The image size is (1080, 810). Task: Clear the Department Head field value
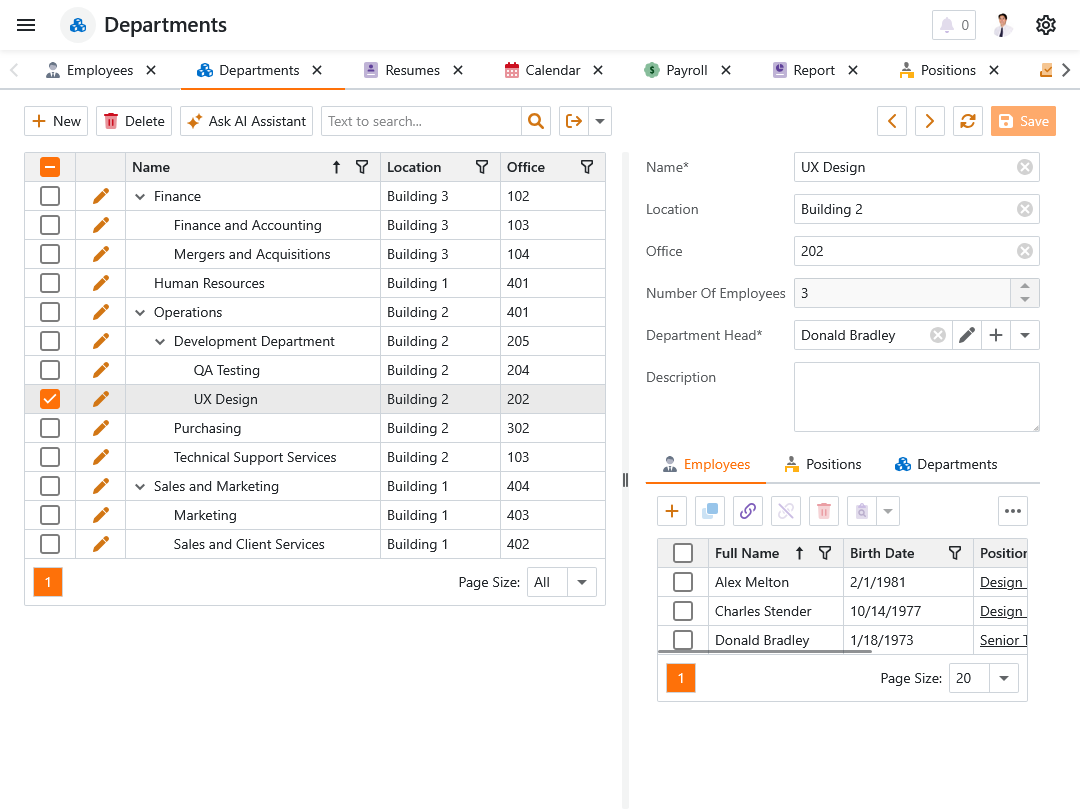pyautogui.click(x=937, y=335)
